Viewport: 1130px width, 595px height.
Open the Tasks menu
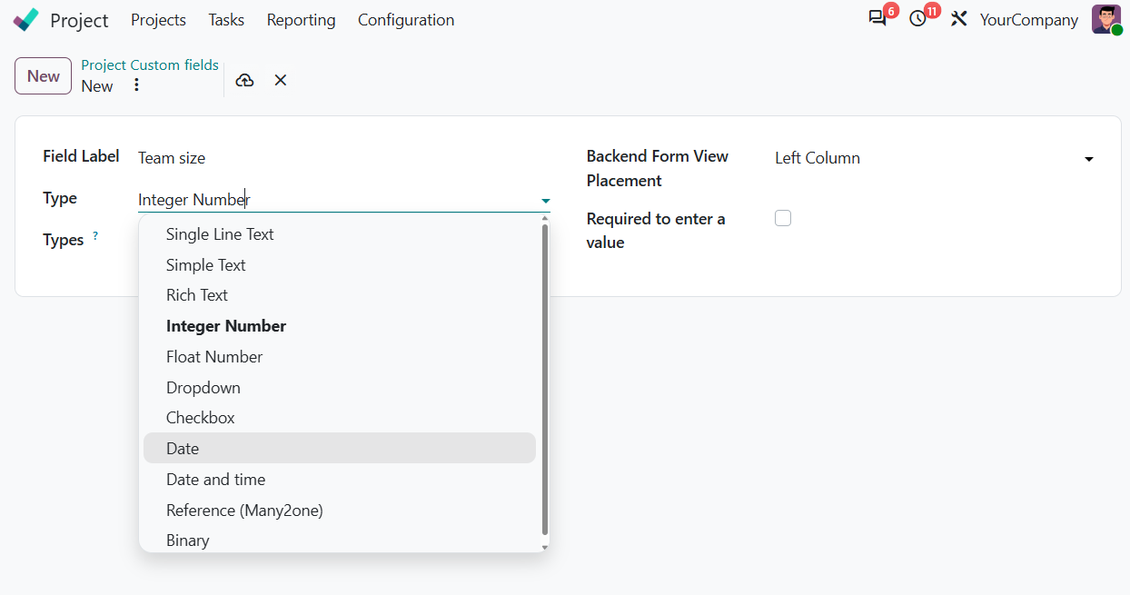click(x=226, y=20)
